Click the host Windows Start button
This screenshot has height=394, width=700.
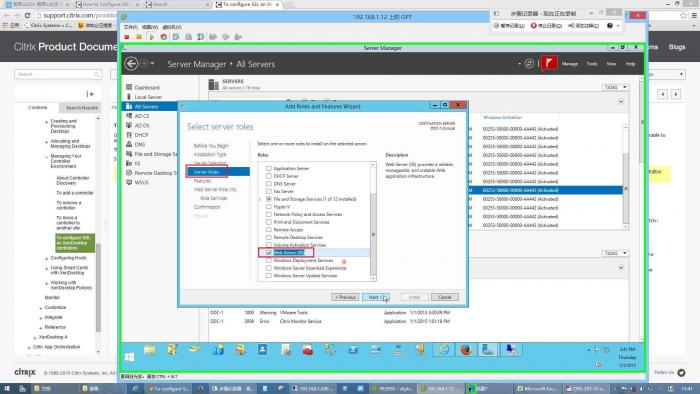coord(6,389)
